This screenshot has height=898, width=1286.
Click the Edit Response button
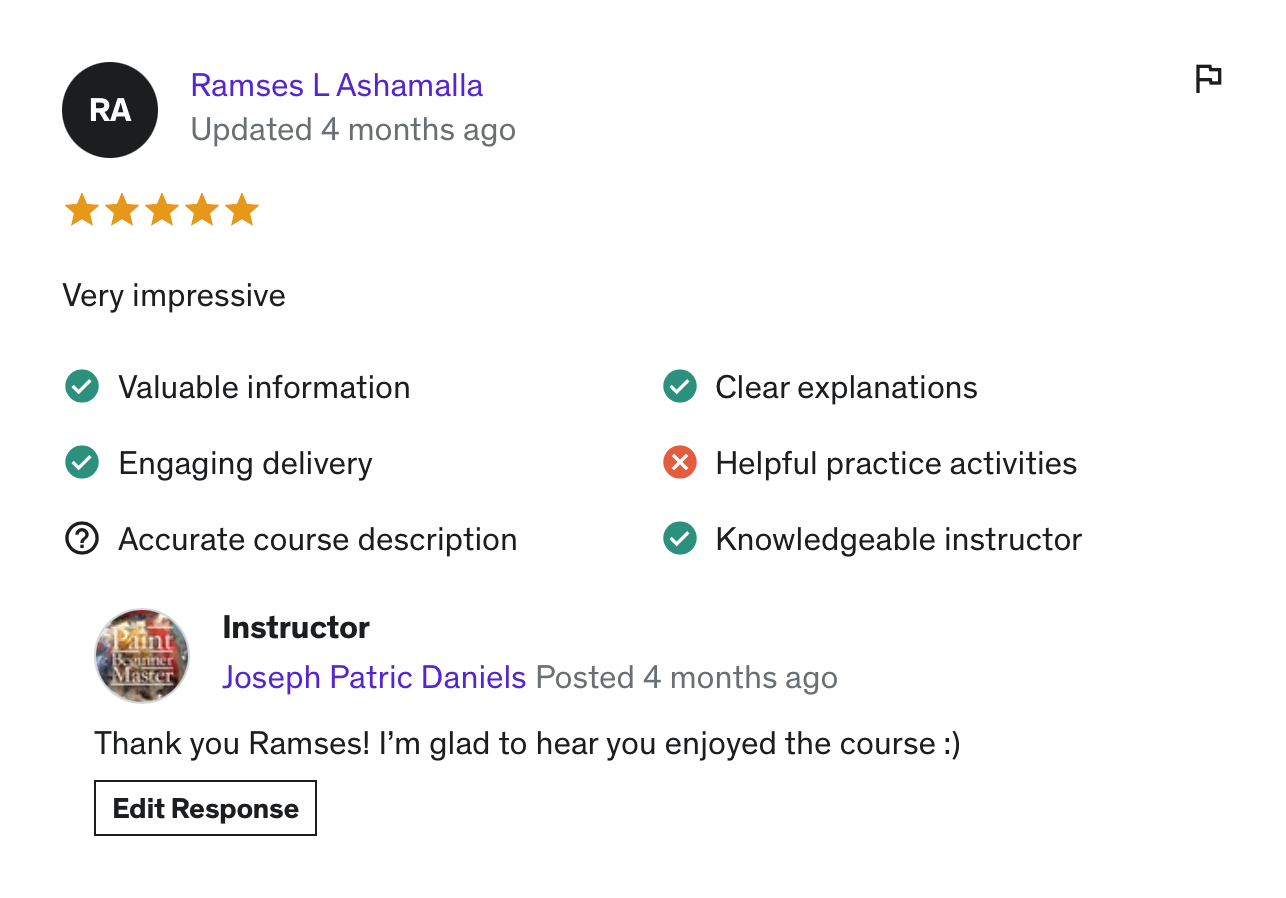pos(205,808)
